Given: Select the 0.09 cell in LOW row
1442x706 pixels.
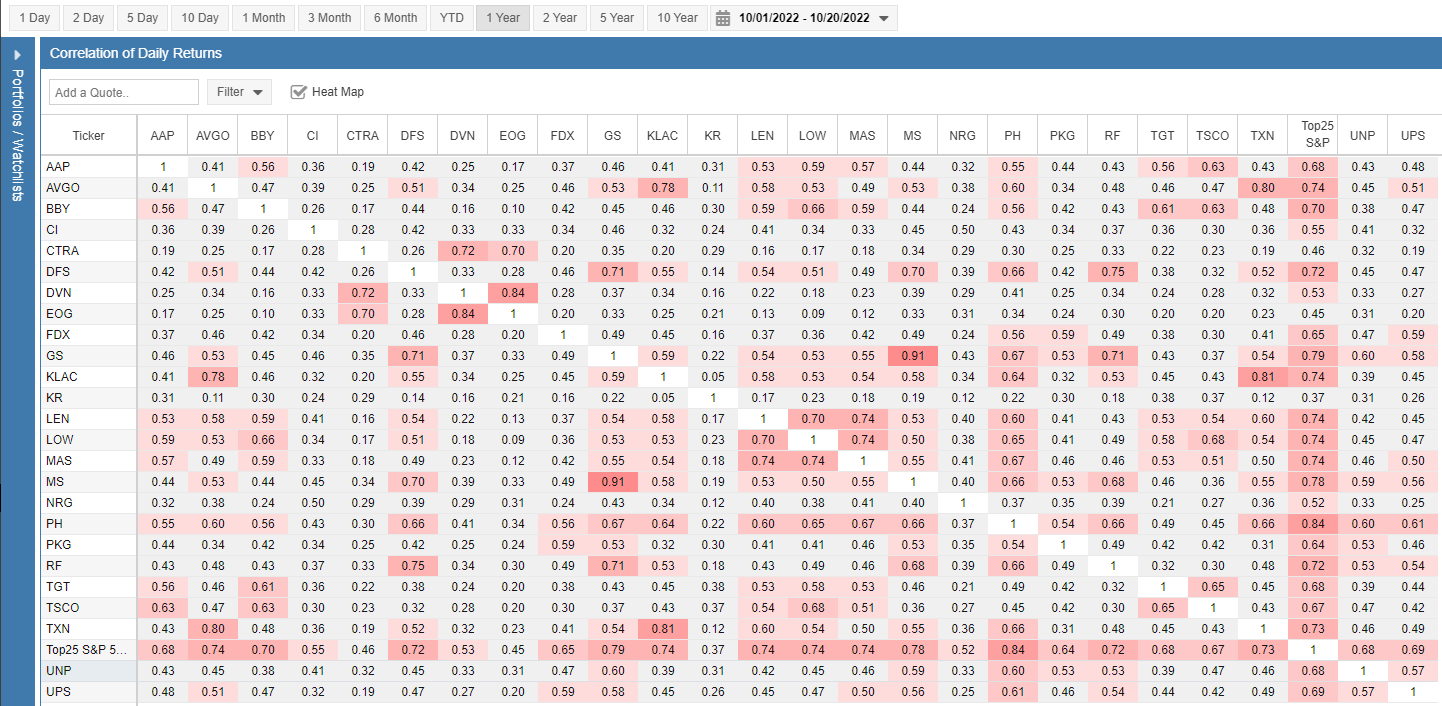Looking at the screenshot, I should click(x=512, y=439).
